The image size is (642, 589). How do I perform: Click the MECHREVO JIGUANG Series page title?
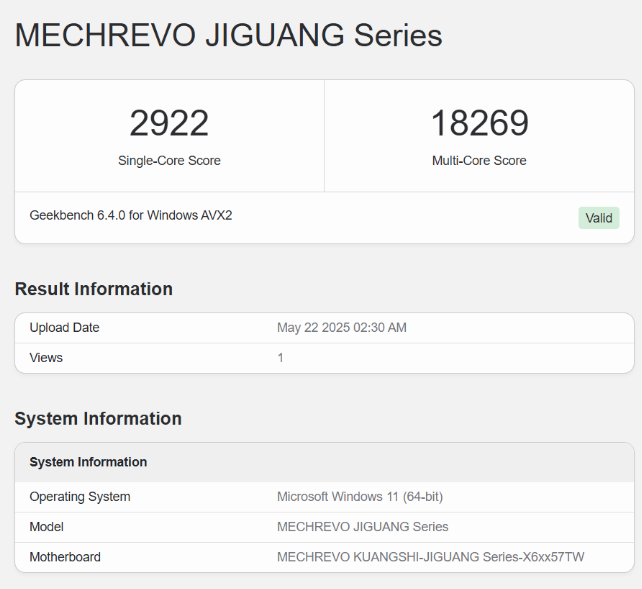[x=228, y=36]
